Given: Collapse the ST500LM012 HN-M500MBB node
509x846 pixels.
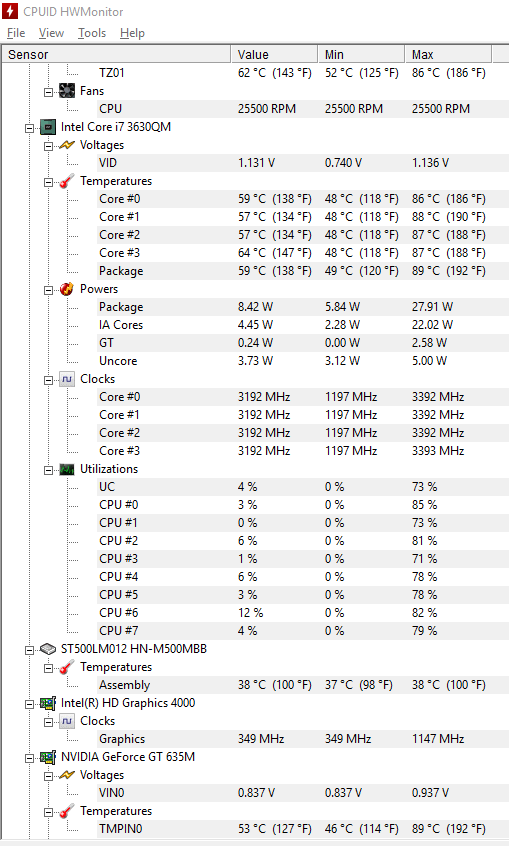Looking at the screenshot, I should coord(29,650).
